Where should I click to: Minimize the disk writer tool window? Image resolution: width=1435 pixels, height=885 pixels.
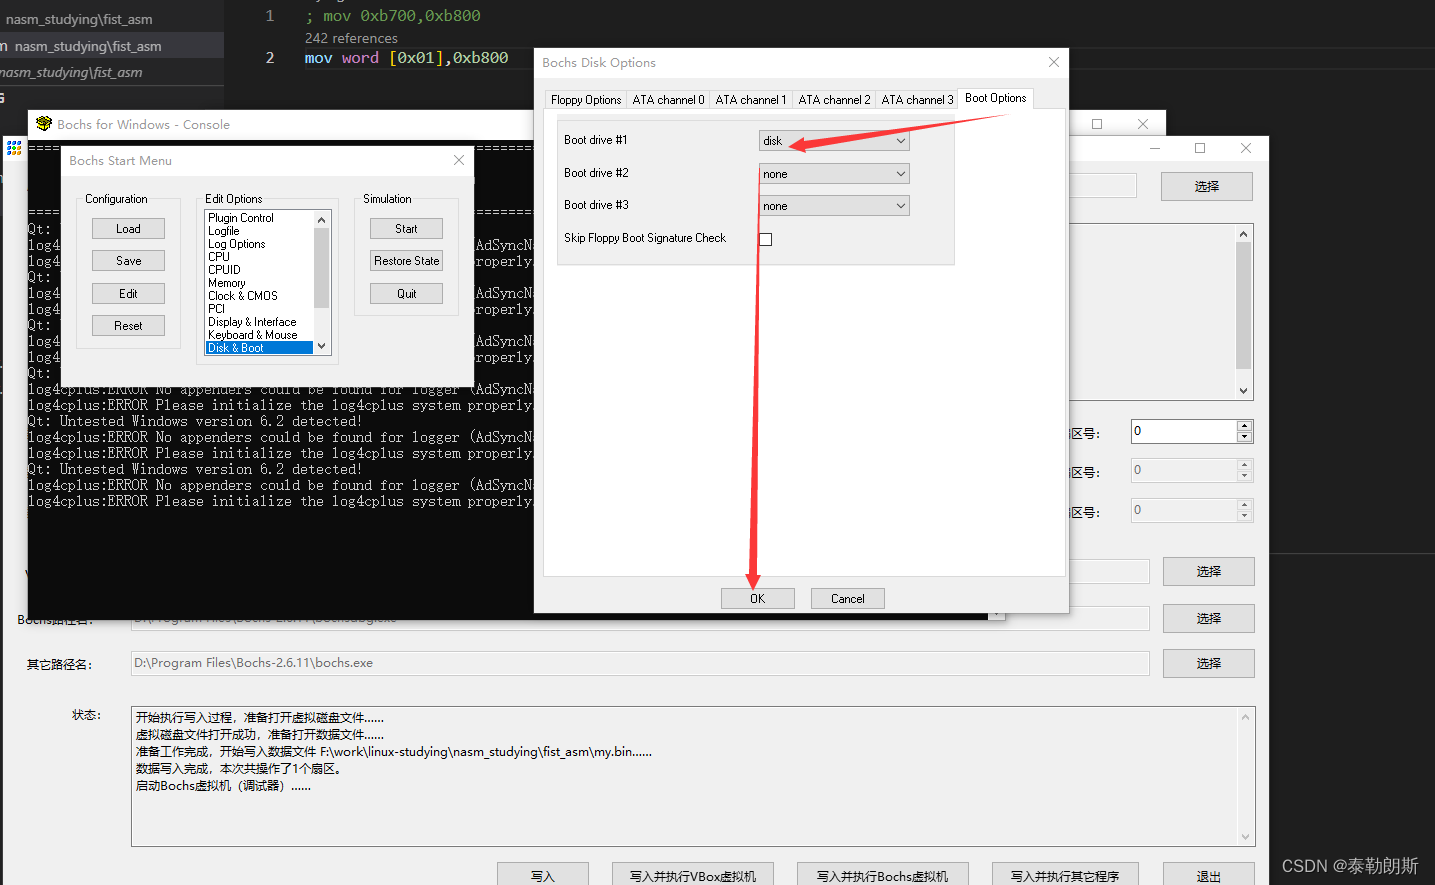click(1155, 148)
